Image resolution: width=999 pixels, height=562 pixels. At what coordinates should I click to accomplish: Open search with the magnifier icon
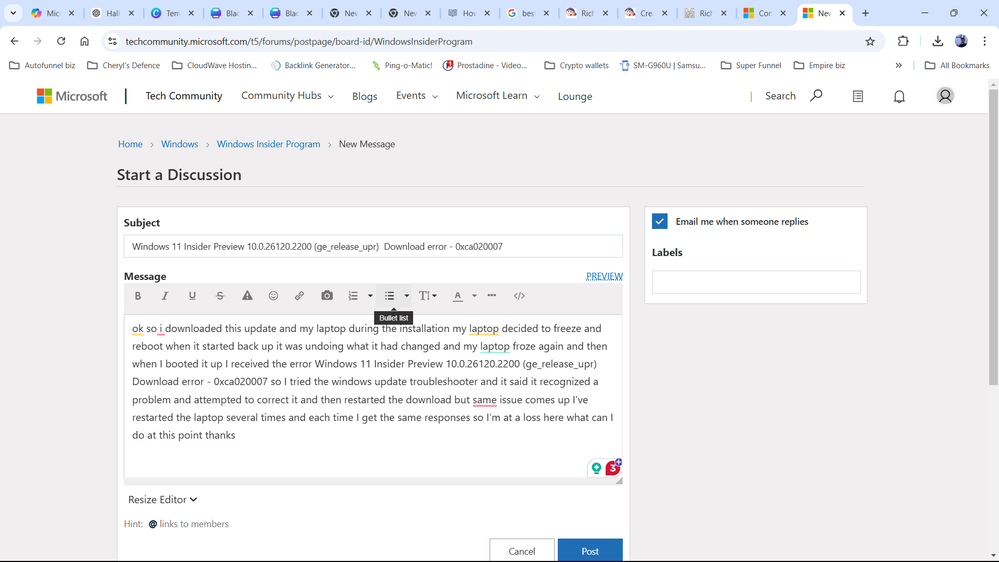pos(816,96)
